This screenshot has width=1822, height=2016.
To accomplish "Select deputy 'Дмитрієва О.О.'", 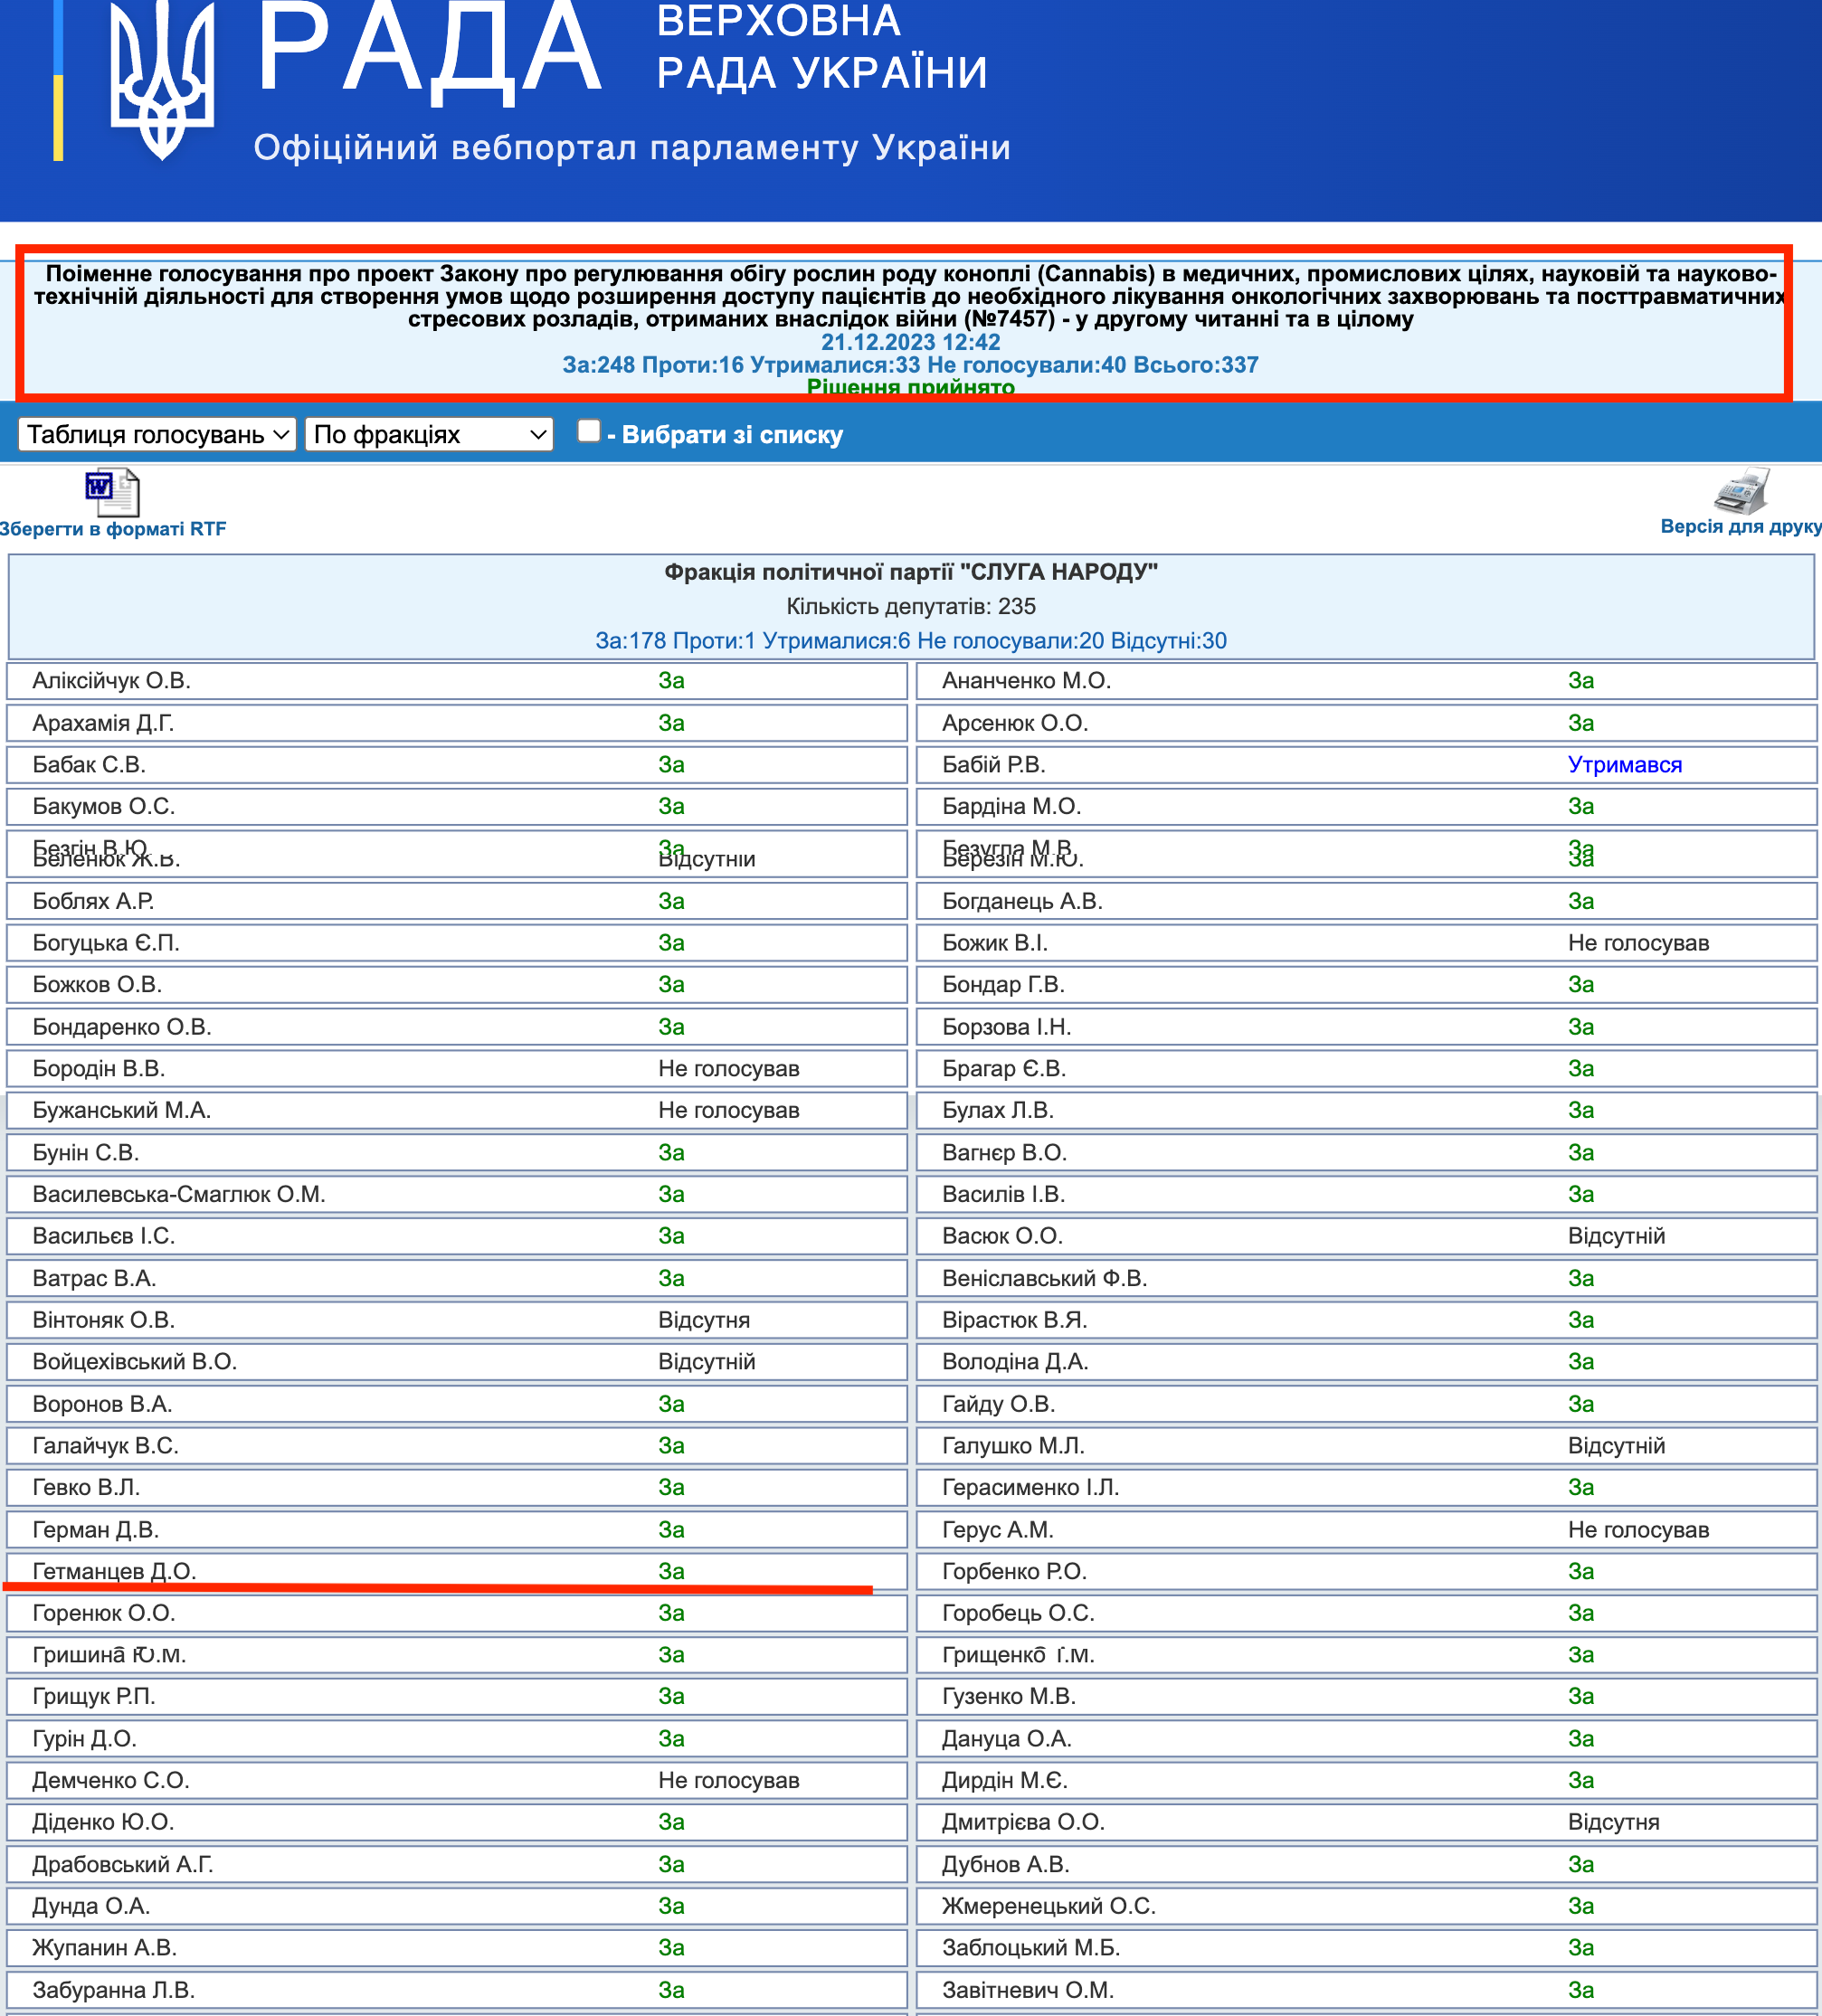I will pos(1023,1822).
